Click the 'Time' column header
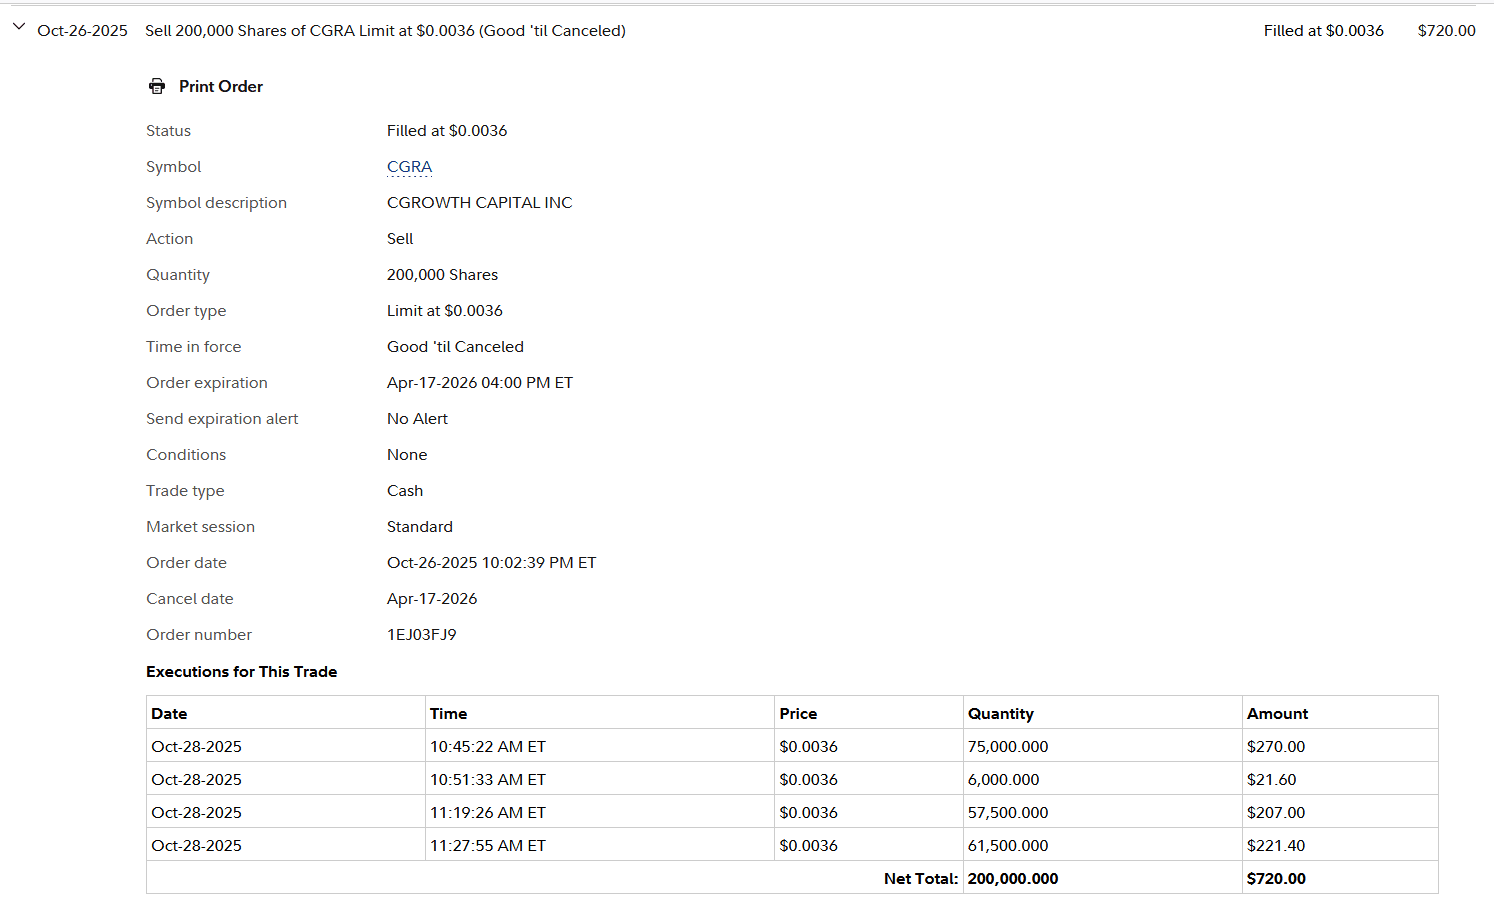This screenshot has height=902, width=1494. 449,714
